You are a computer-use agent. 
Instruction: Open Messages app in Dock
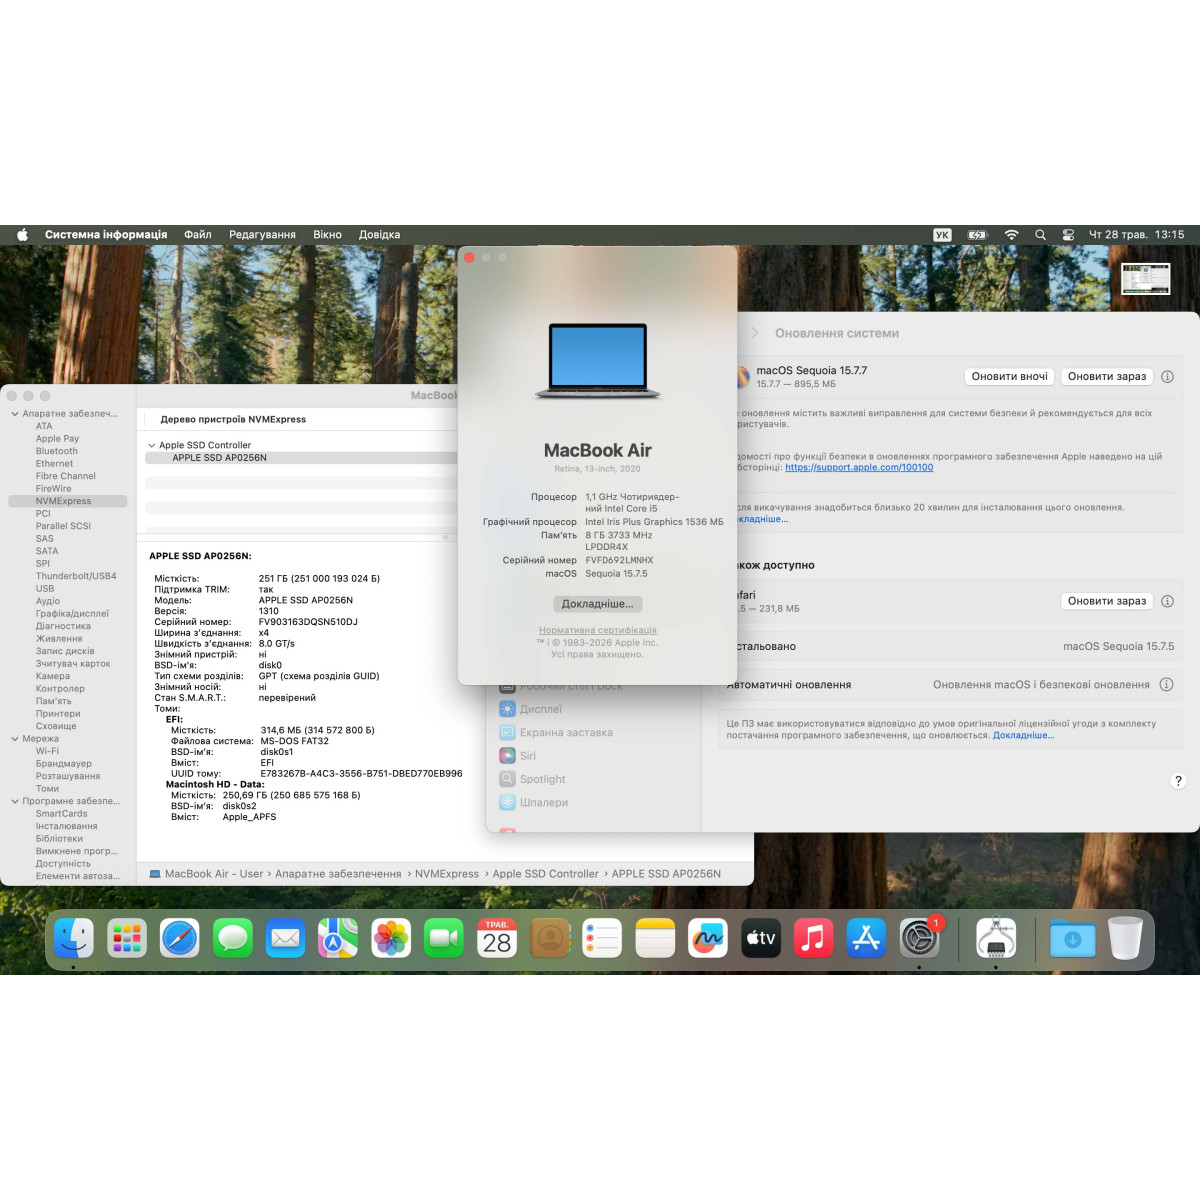click(x=233, y=938)
